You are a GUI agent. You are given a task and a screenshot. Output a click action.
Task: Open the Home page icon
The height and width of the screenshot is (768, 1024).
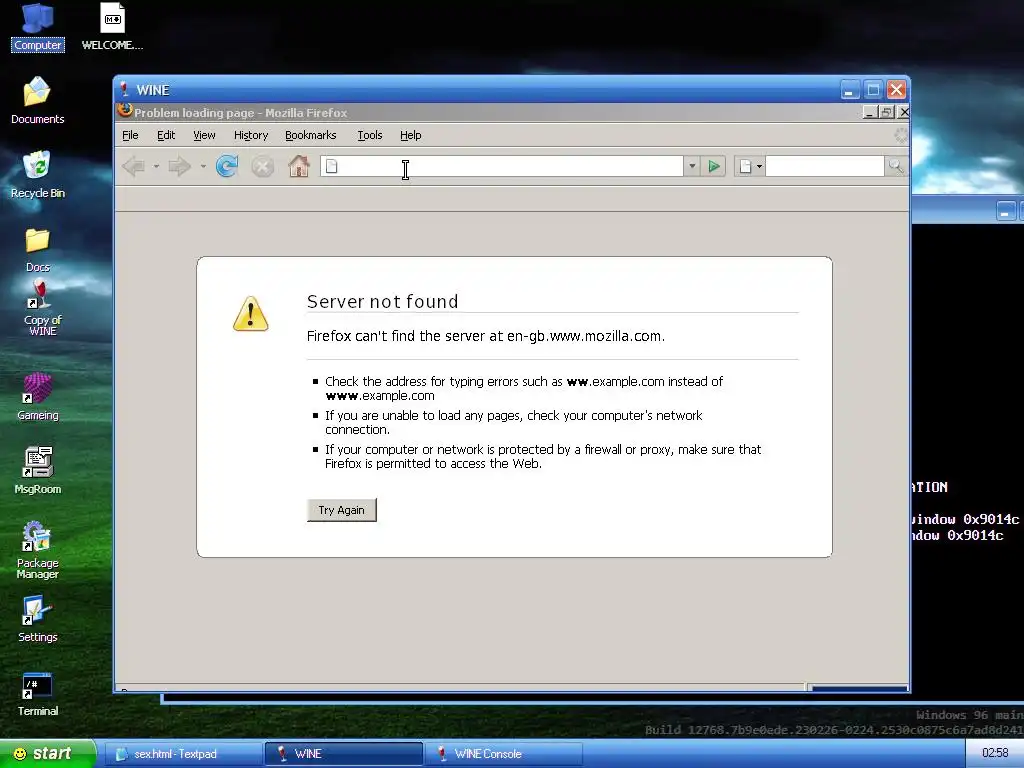(299, 167)
